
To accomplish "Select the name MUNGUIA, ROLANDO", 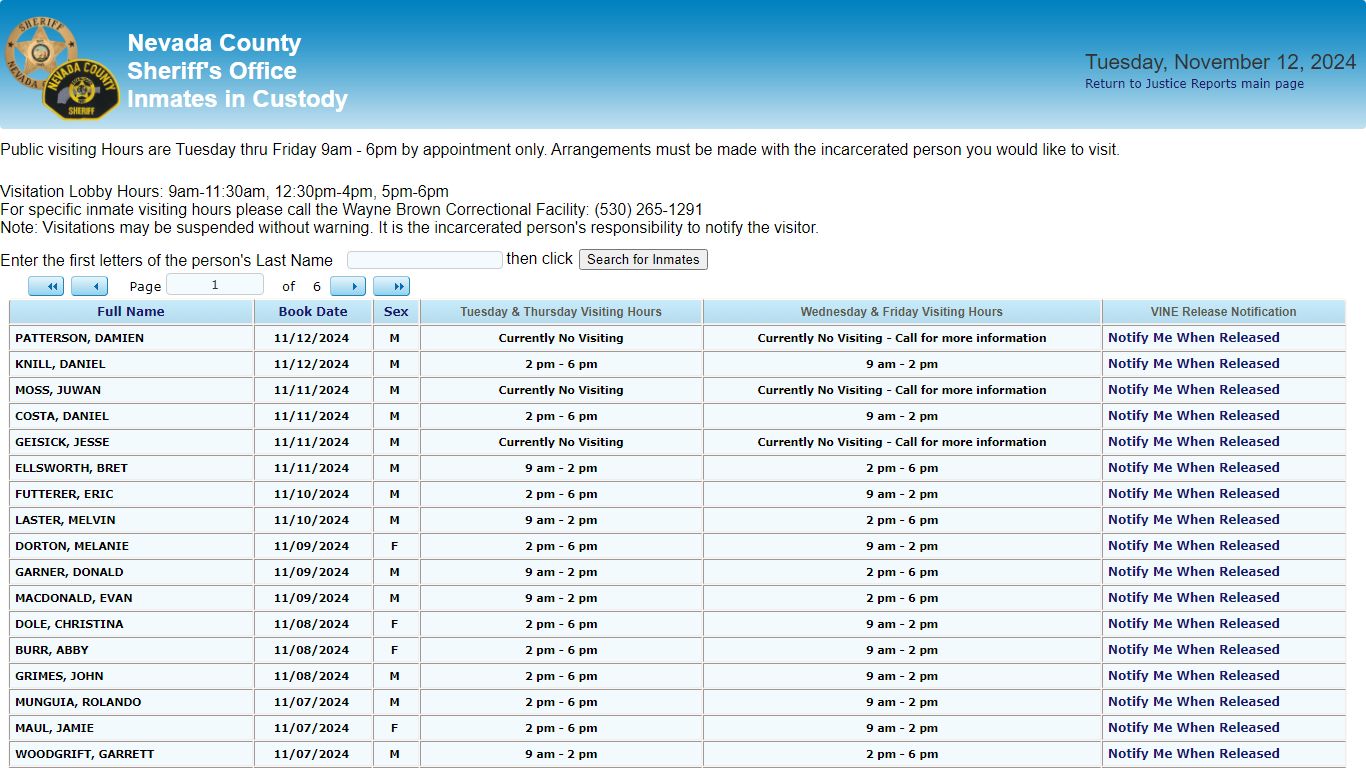I will (x=78, y=702).
